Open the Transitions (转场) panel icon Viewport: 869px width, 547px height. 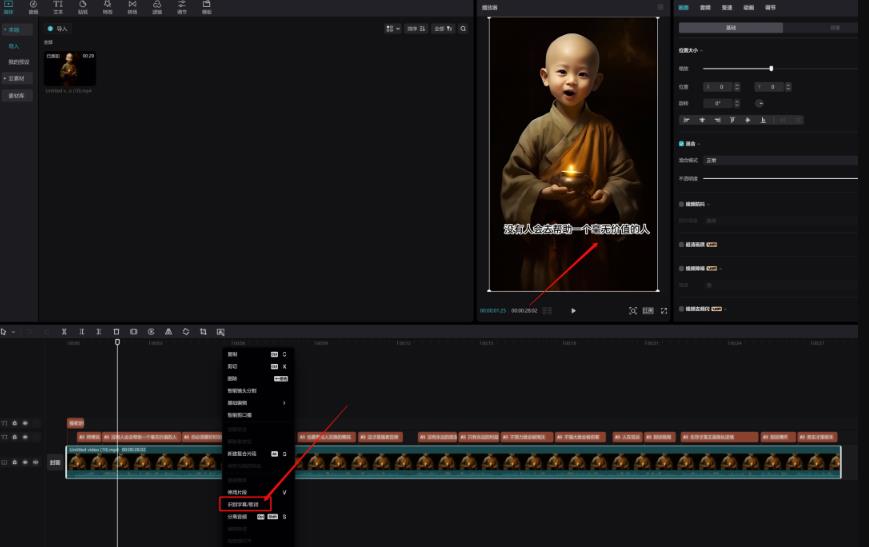coord(132,8)
